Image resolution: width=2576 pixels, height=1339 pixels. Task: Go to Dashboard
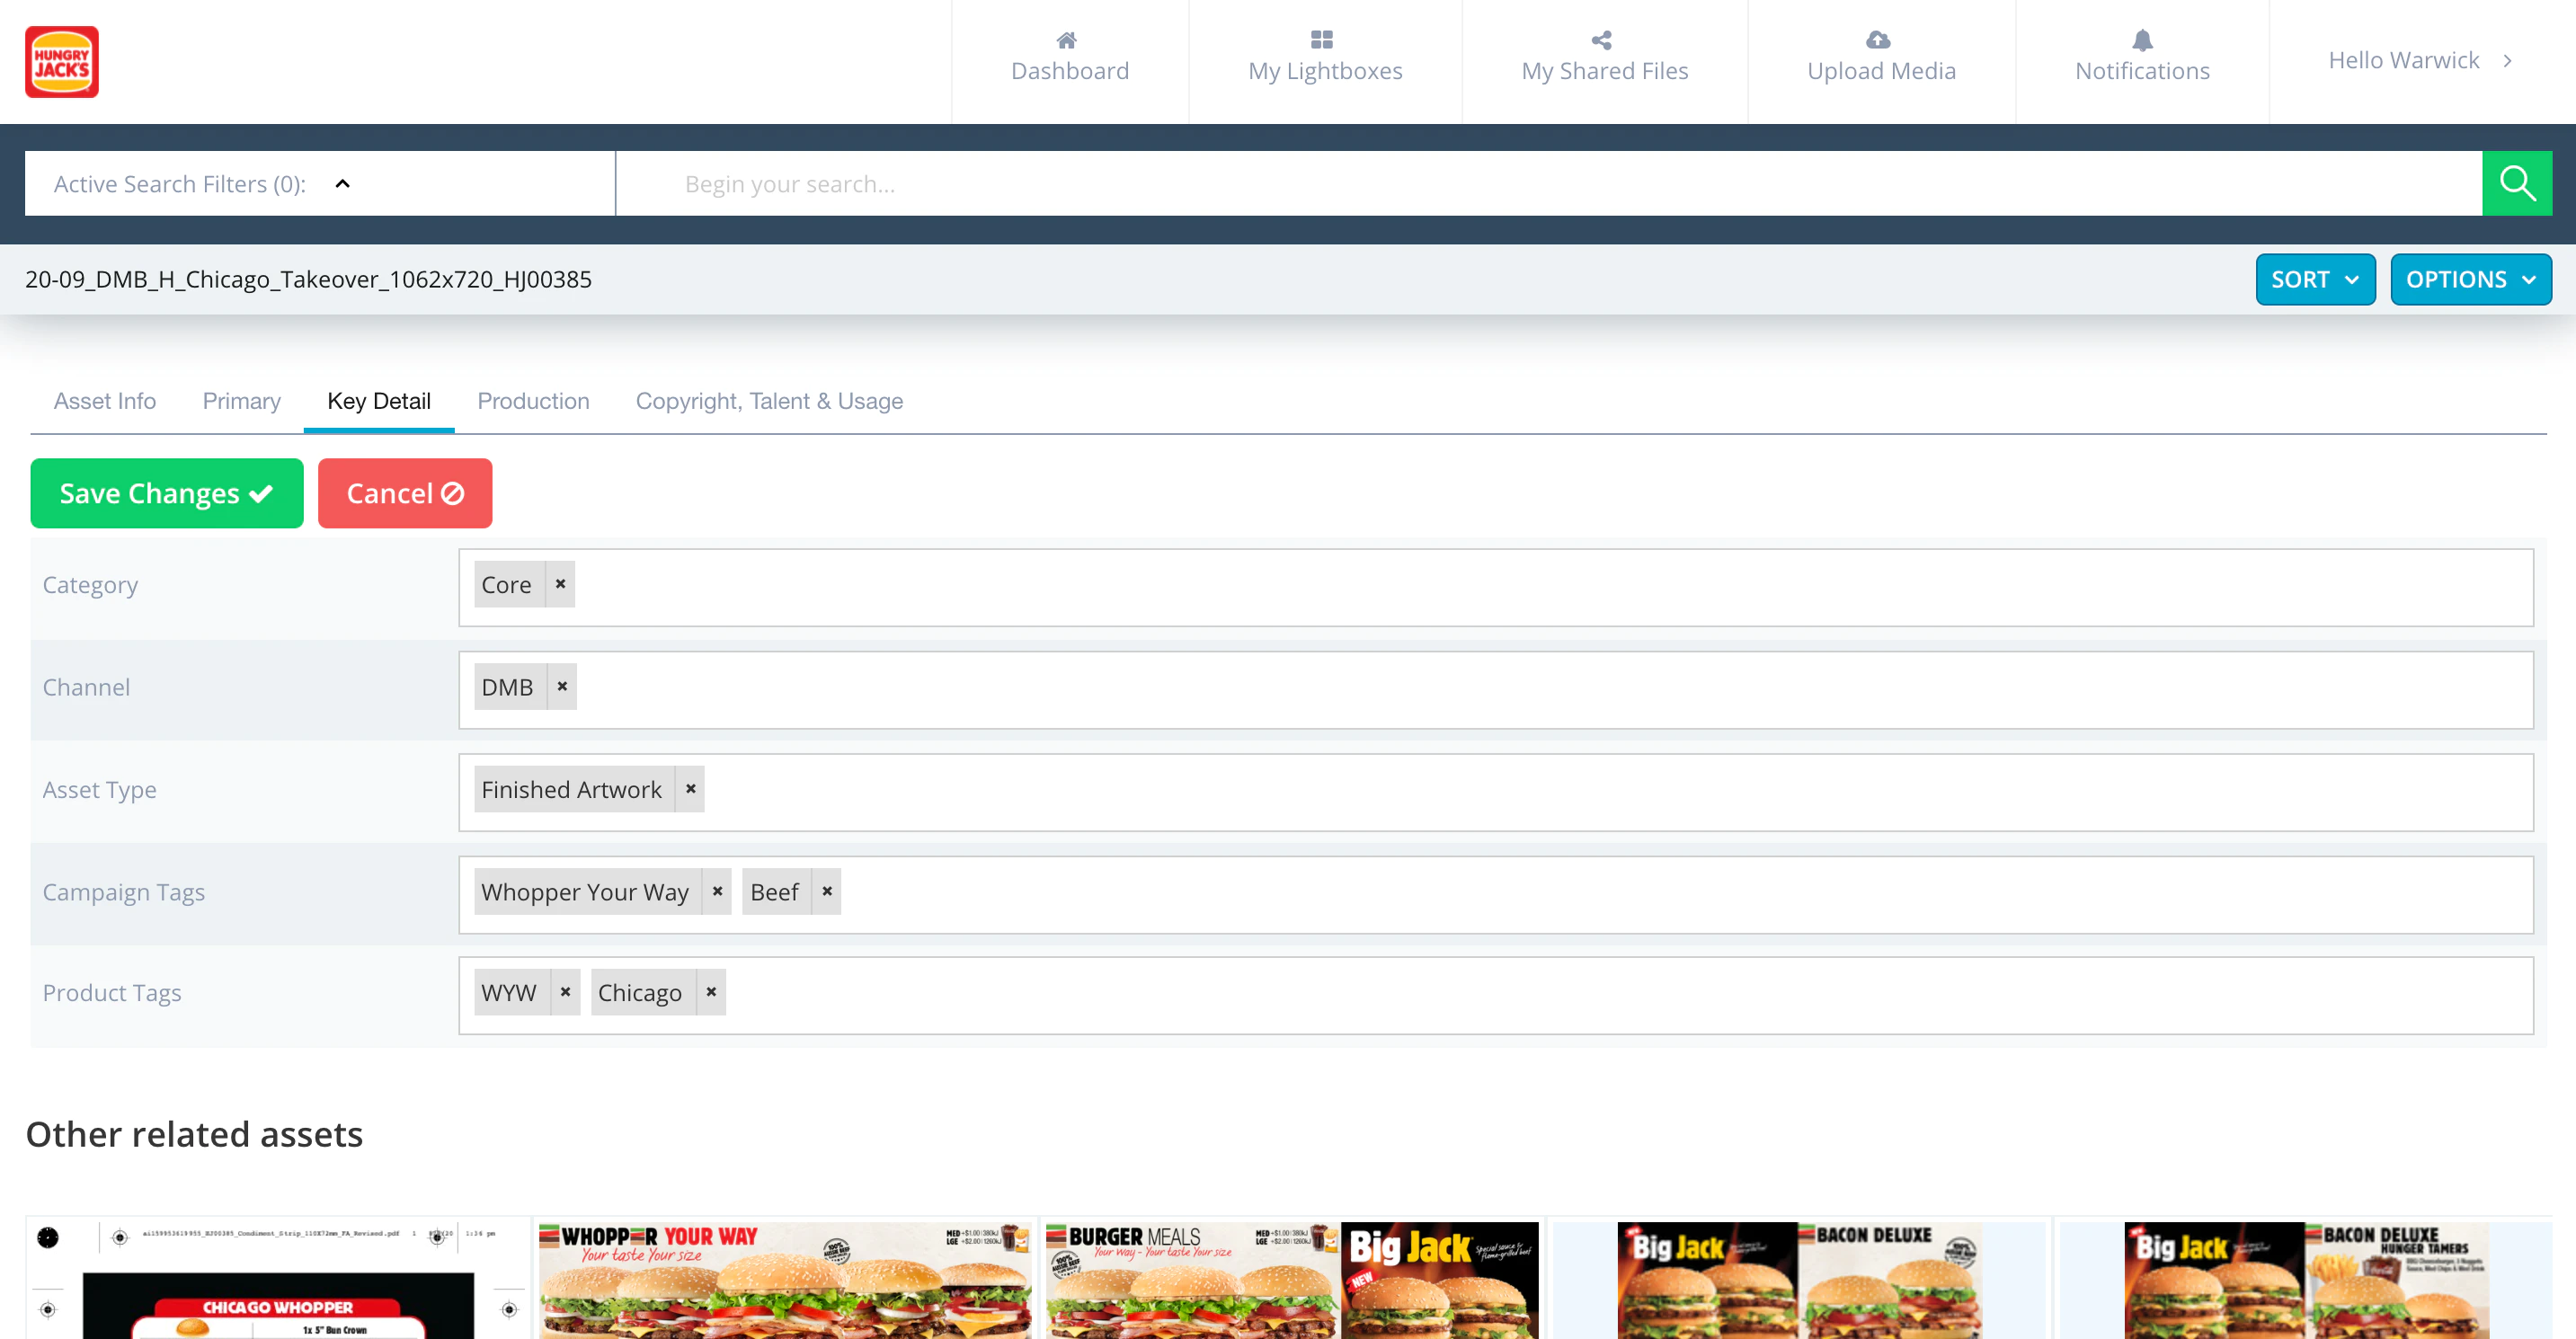(1070, 60)
